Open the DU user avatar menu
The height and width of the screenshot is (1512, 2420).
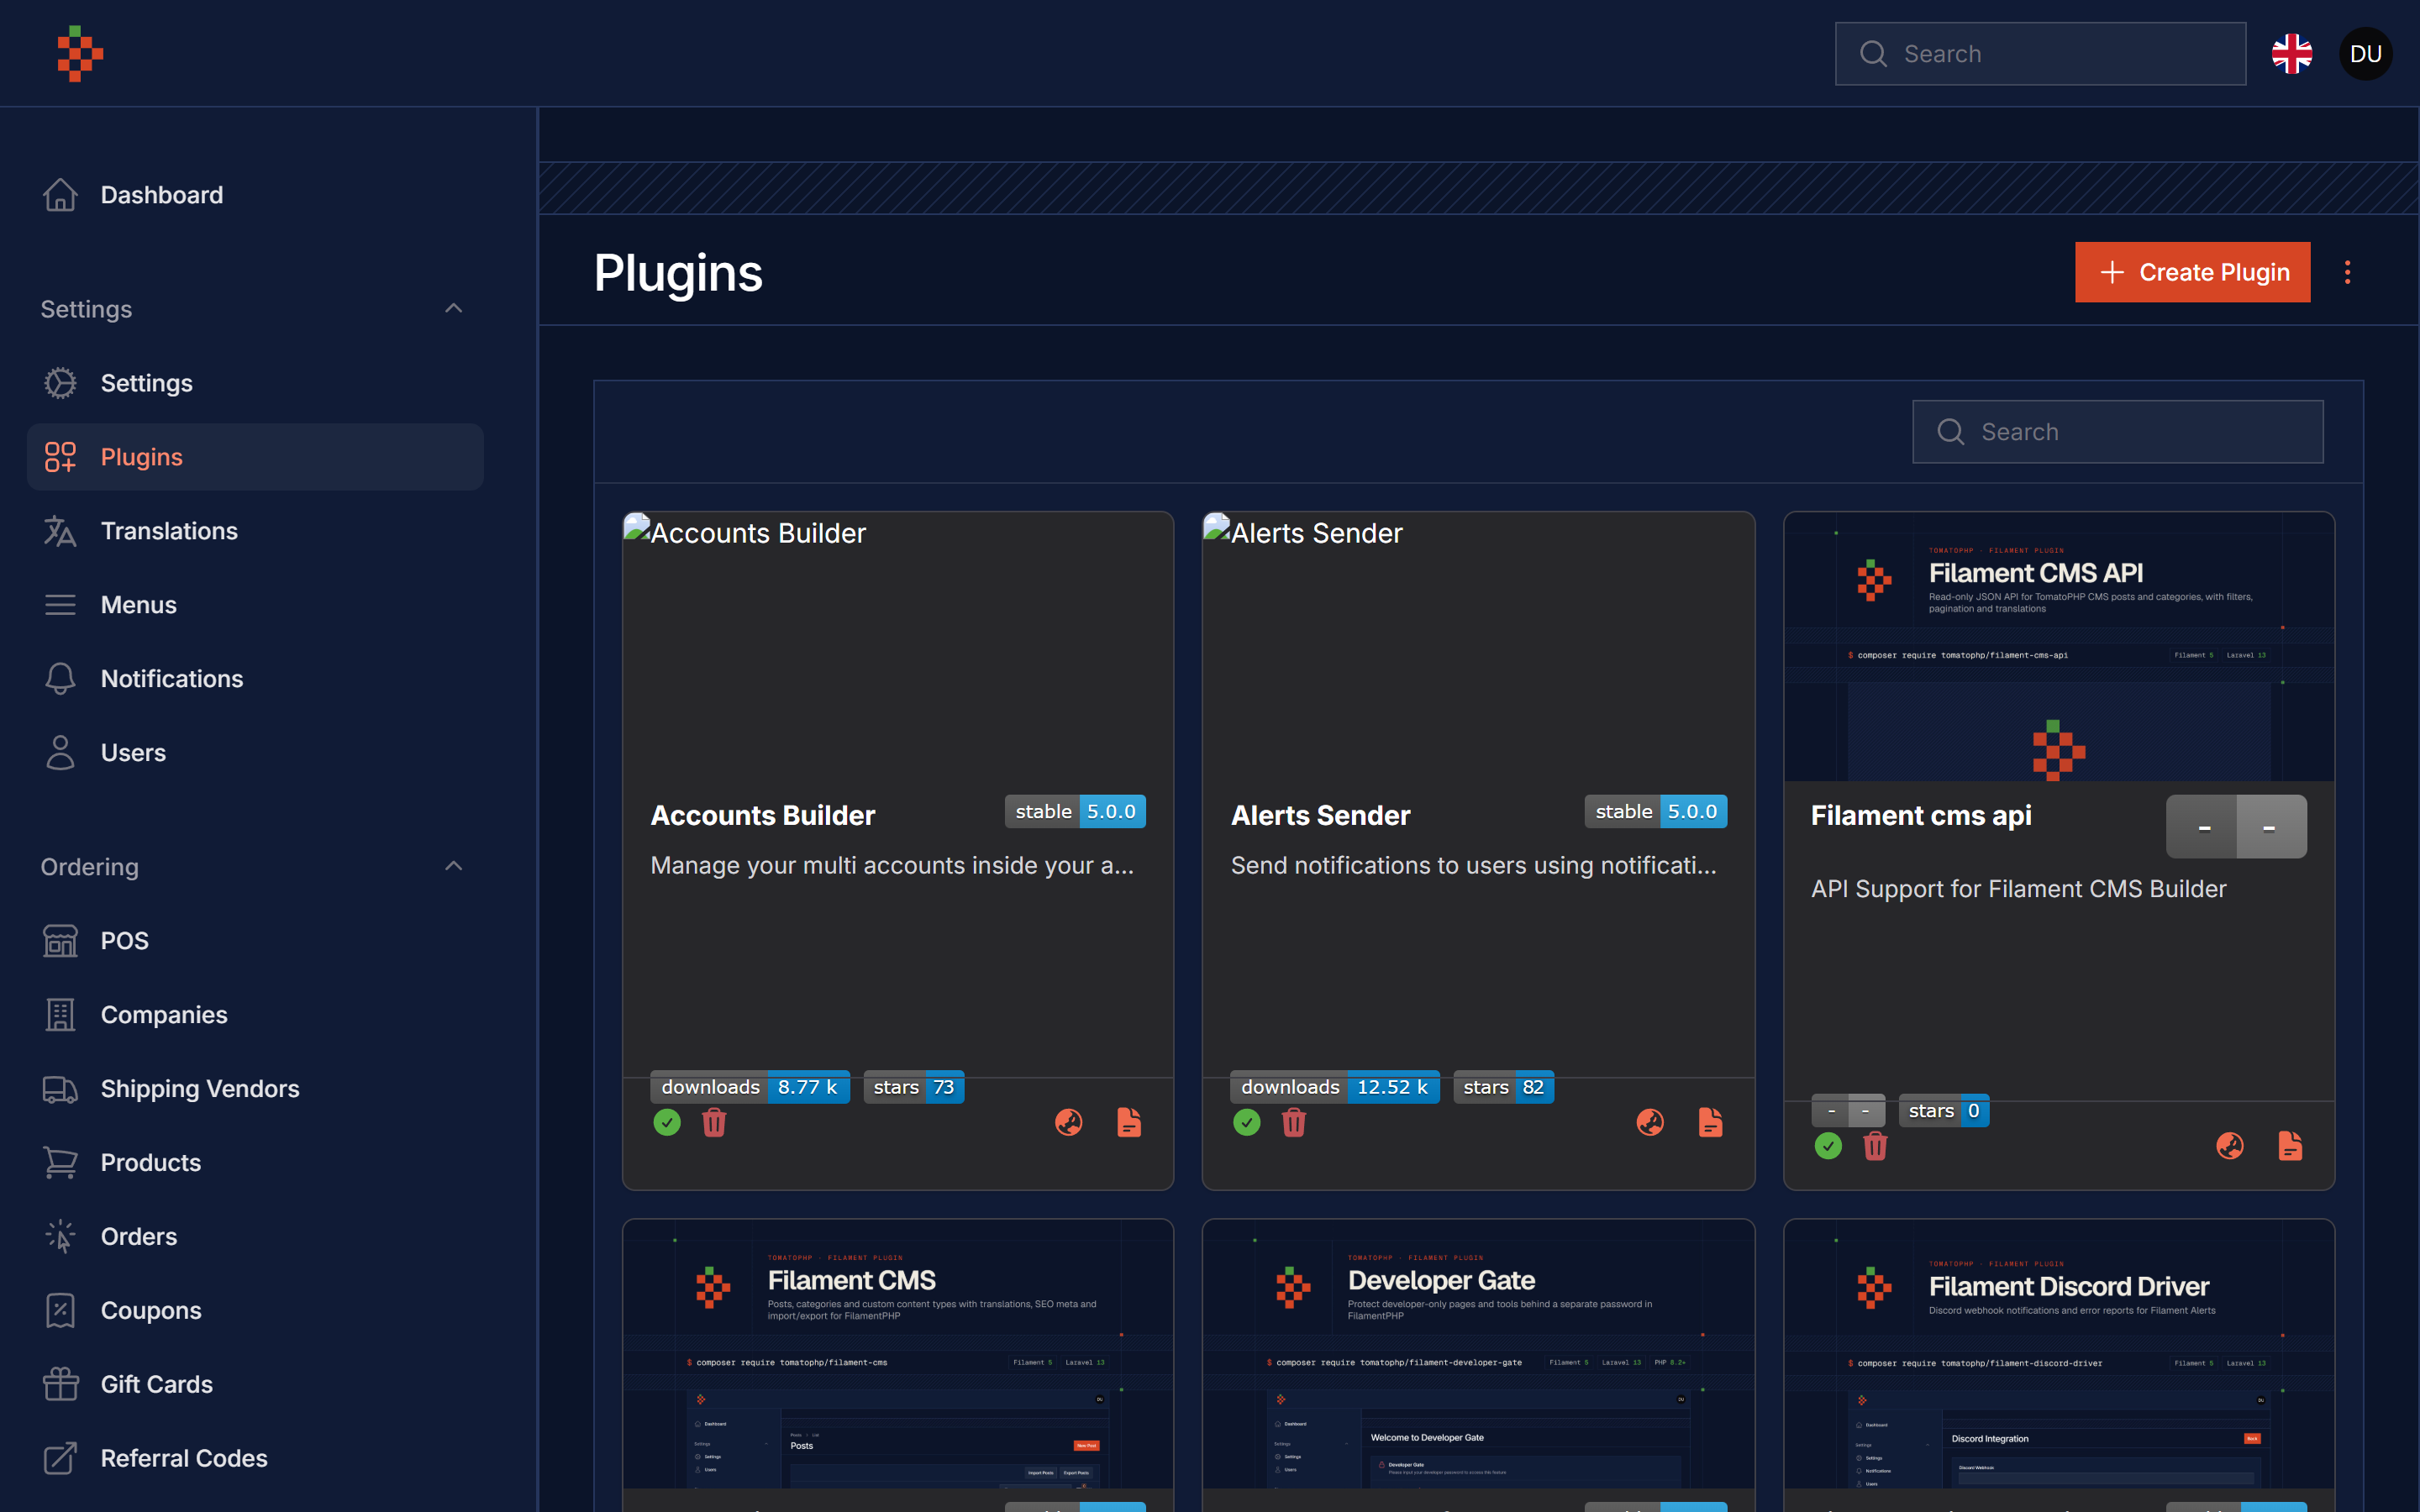point(2365,54)
